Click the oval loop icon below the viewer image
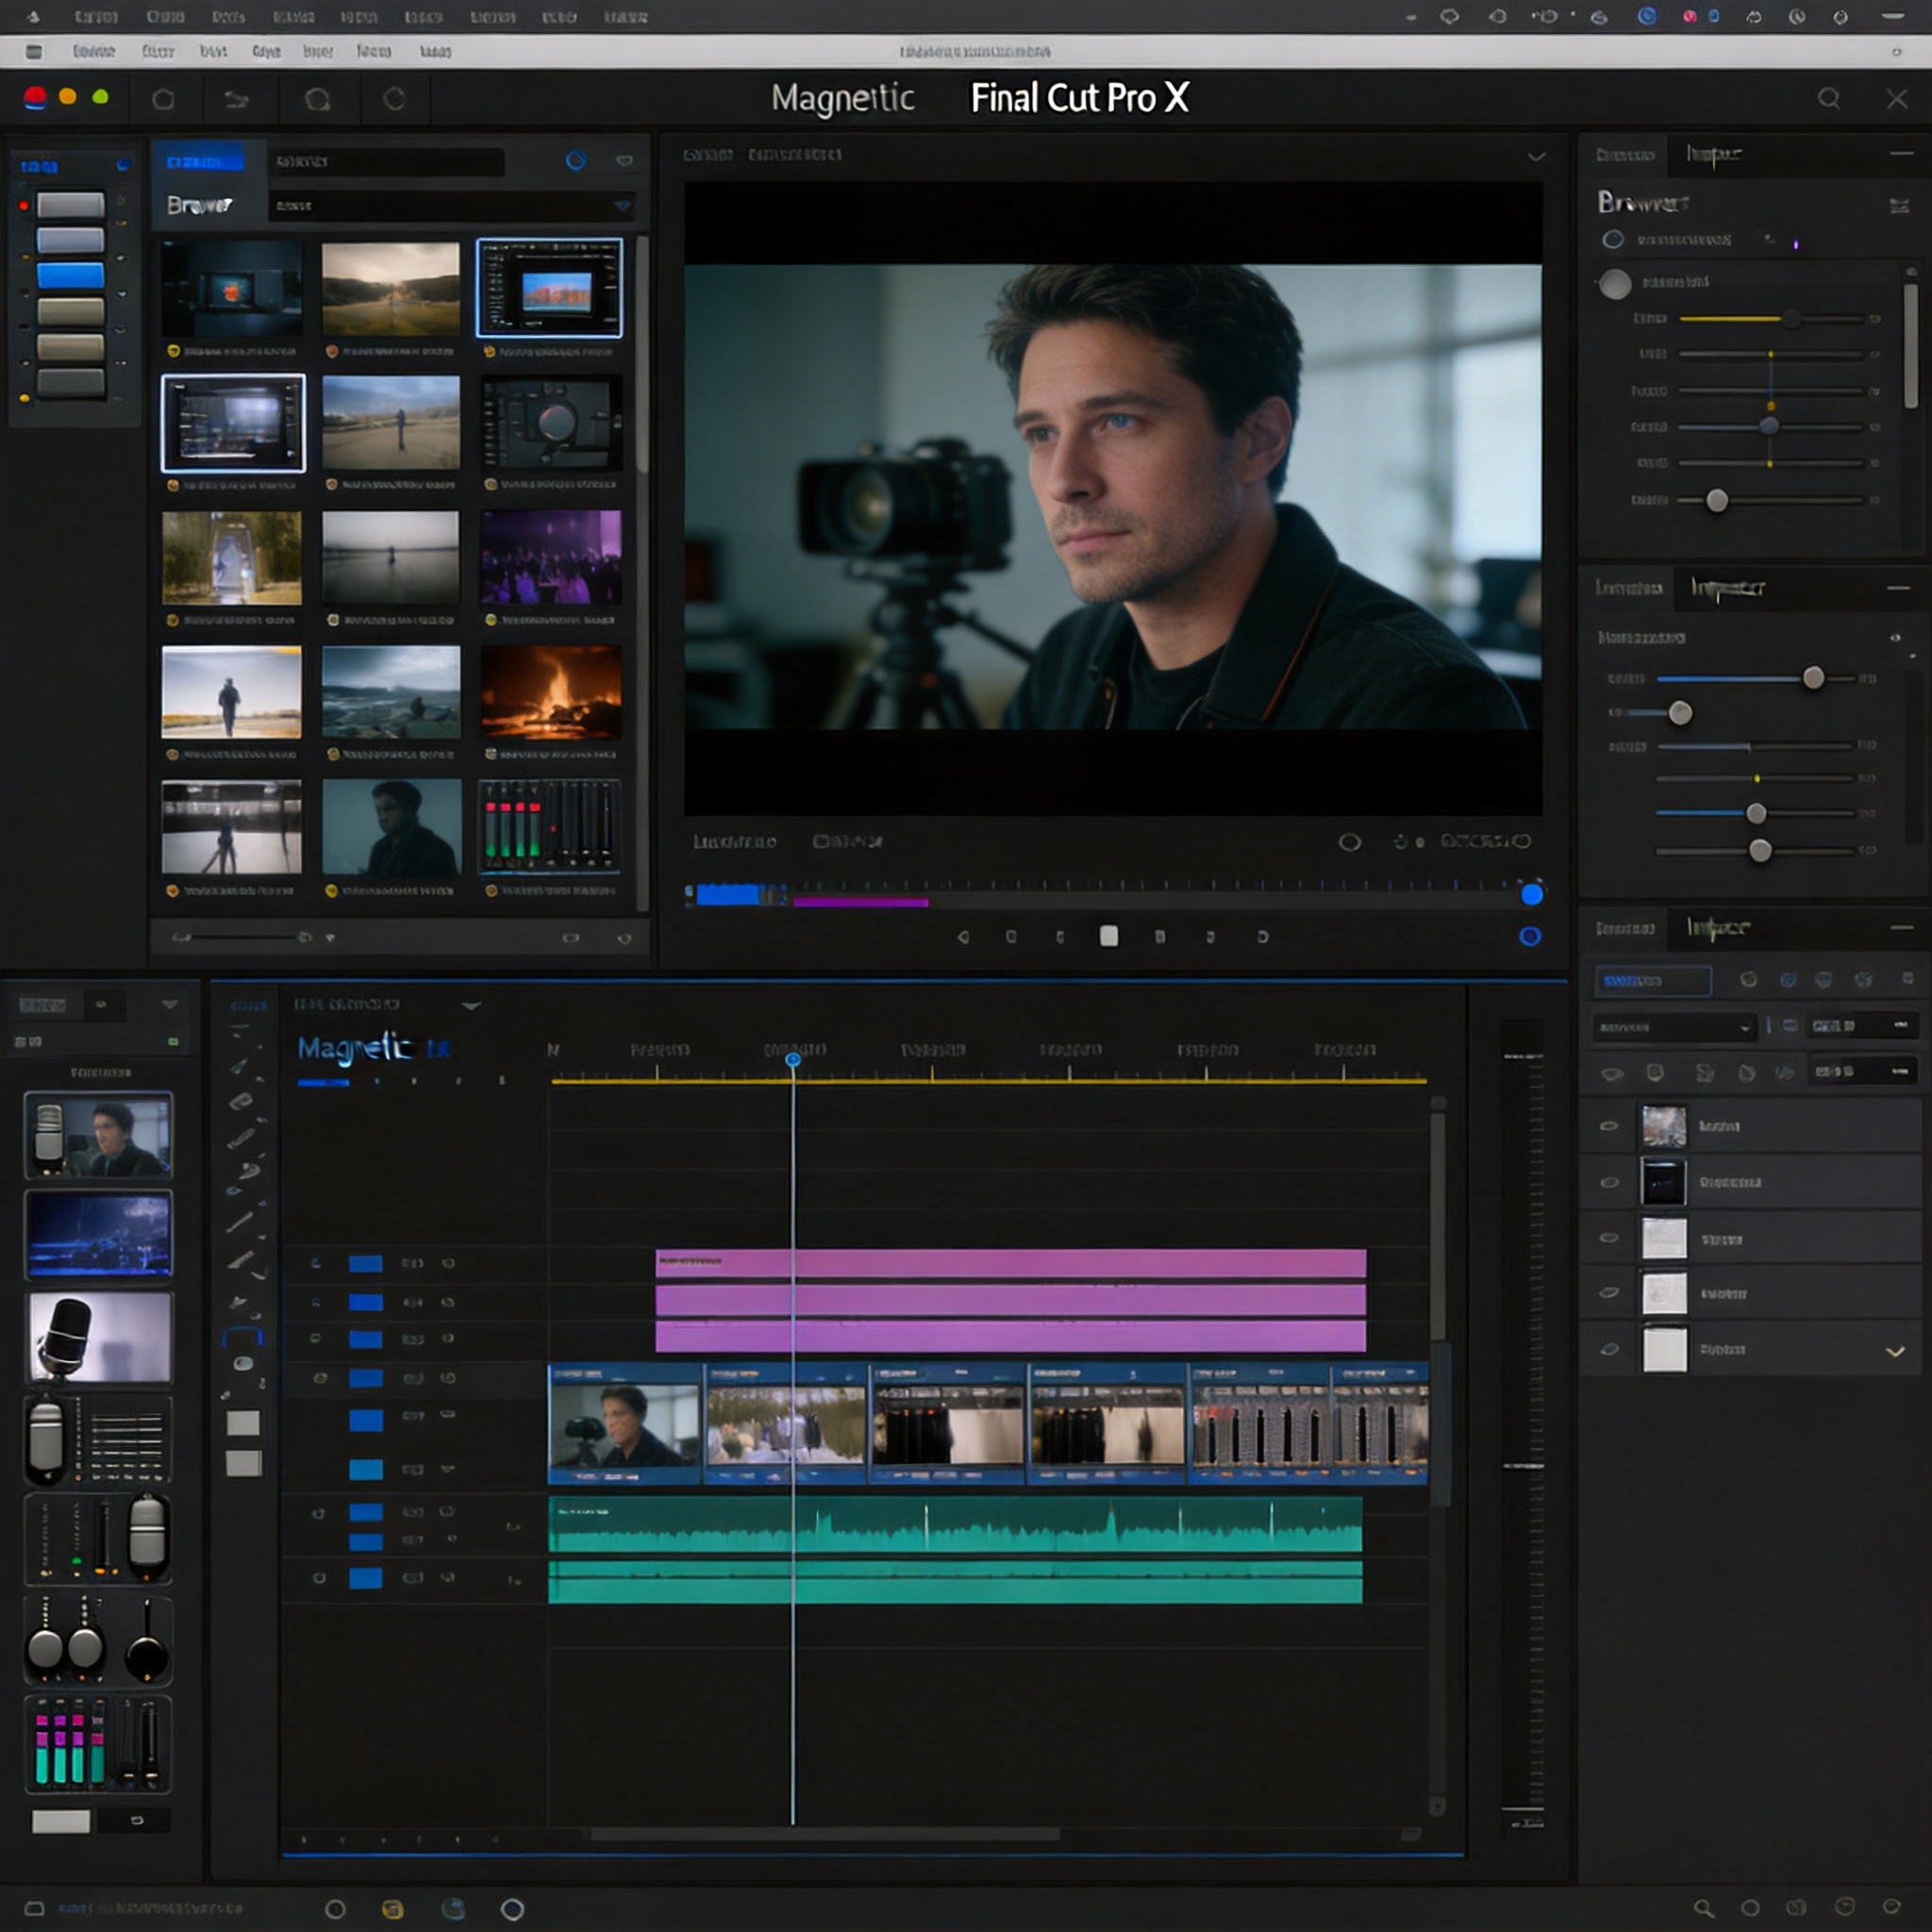 [x=1349, y=842]
